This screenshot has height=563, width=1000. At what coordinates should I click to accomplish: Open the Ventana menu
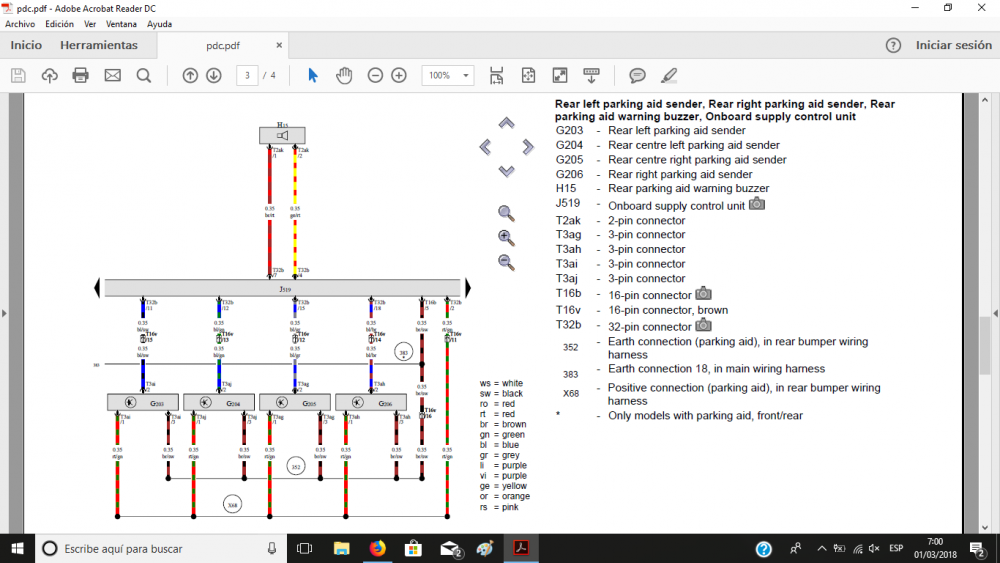click(x=121, y=24)
